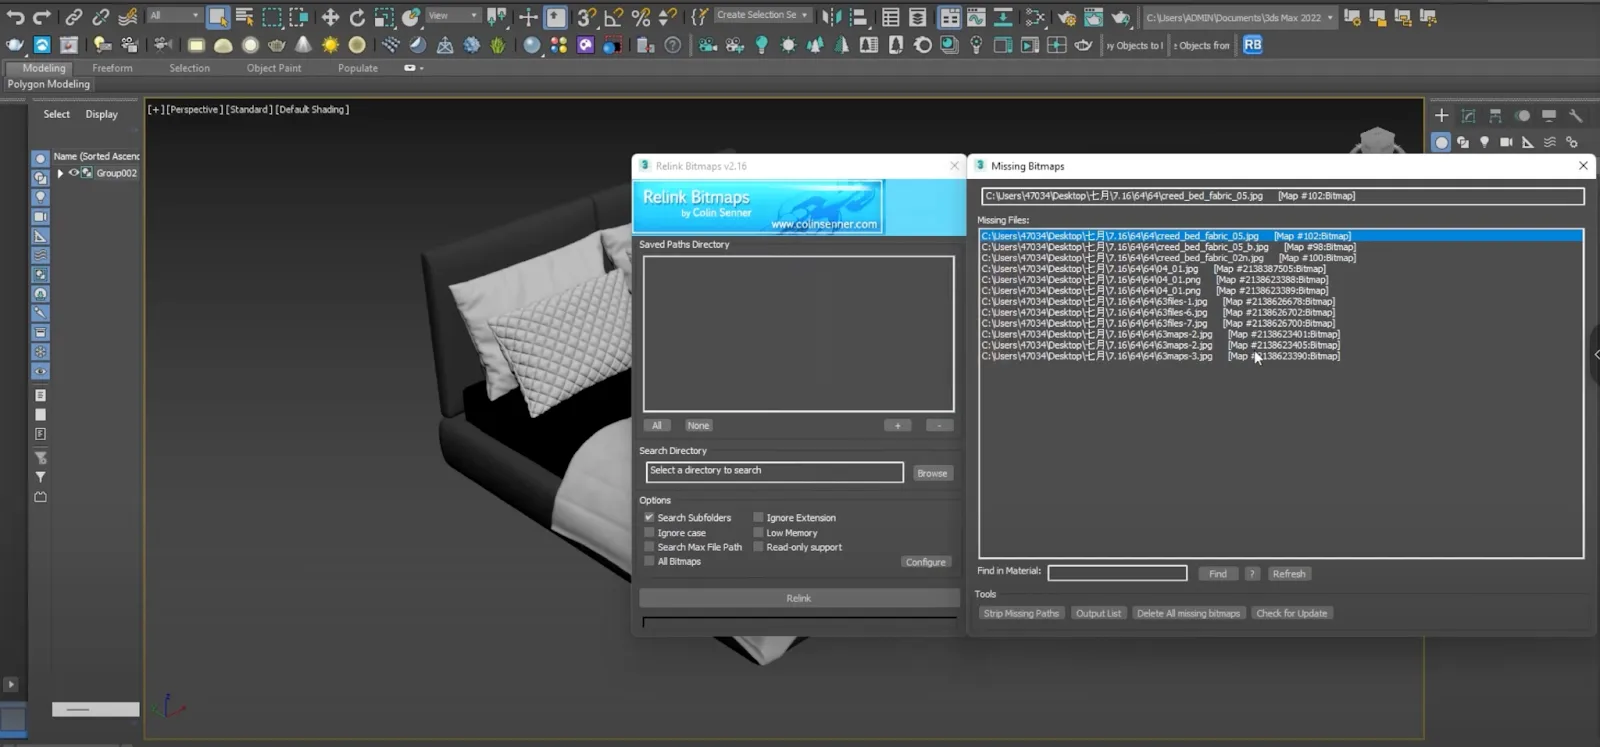Open the Display menu in Scene Explorer
Screen dimensions: 1600x747
pyautogui.click(x=101, y=114)
